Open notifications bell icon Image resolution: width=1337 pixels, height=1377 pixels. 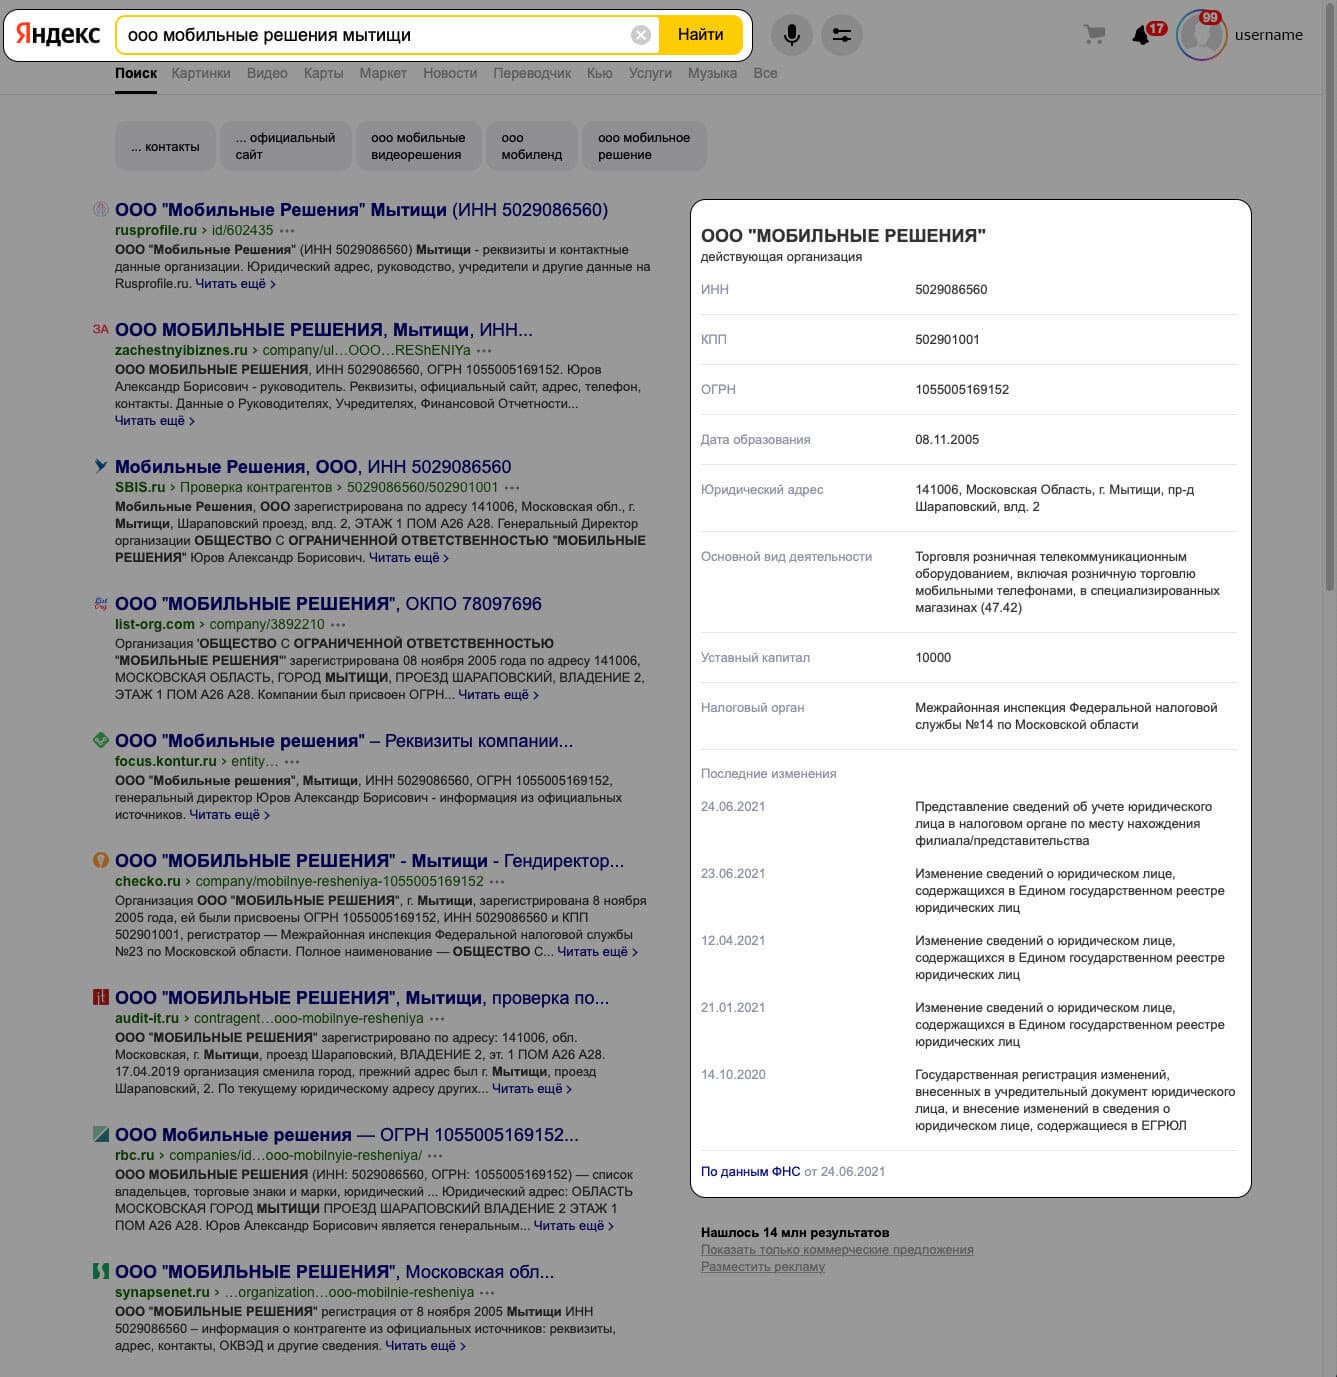pos(1141,36)
